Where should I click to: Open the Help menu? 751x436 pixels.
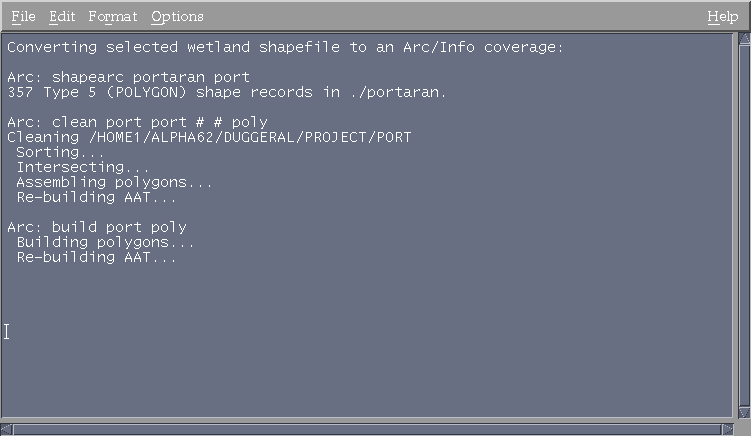click(722, 16)
